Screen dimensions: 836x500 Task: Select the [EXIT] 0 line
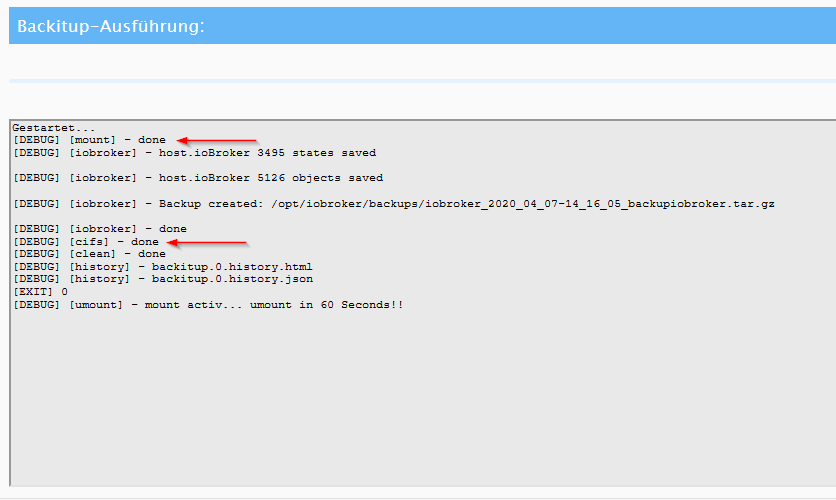(x=41, y=292)
